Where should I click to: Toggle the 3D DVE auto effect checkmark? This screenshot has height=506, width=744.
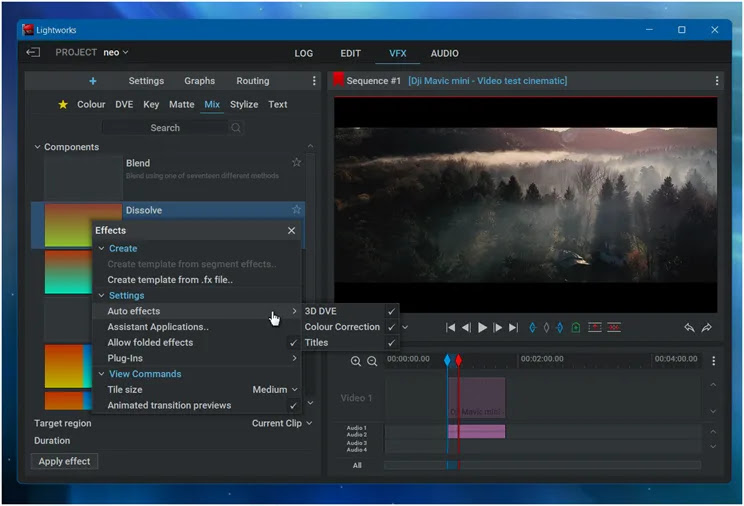[391, 311]
